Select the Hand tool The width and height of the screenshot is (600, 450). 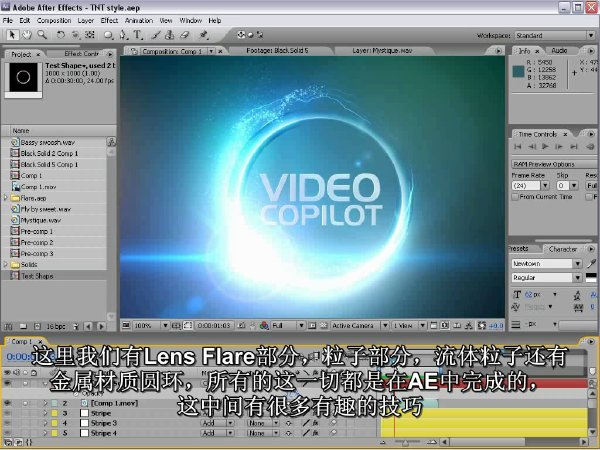(27, 35)
